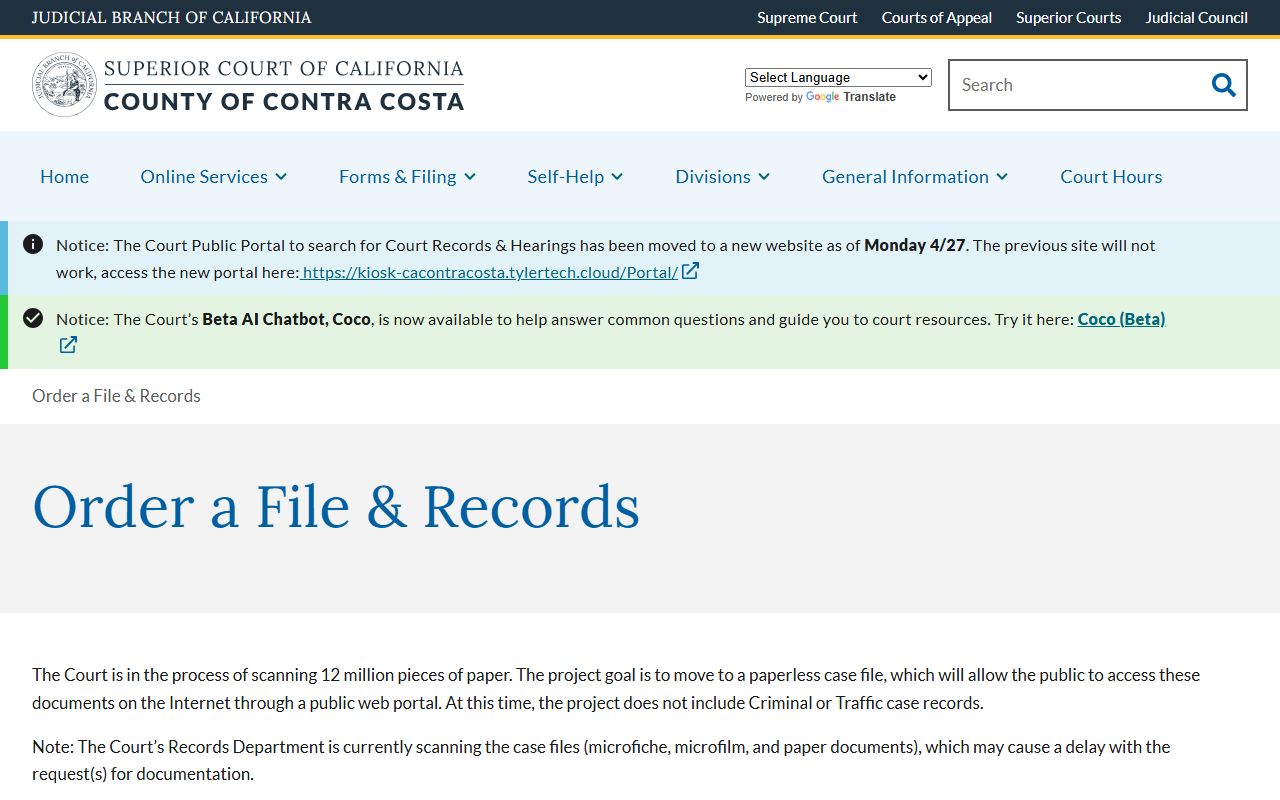Open the Superior Courts link
Image resolution: width=1280 pixels, height=800 pixels.
(x=1068, y=17)
